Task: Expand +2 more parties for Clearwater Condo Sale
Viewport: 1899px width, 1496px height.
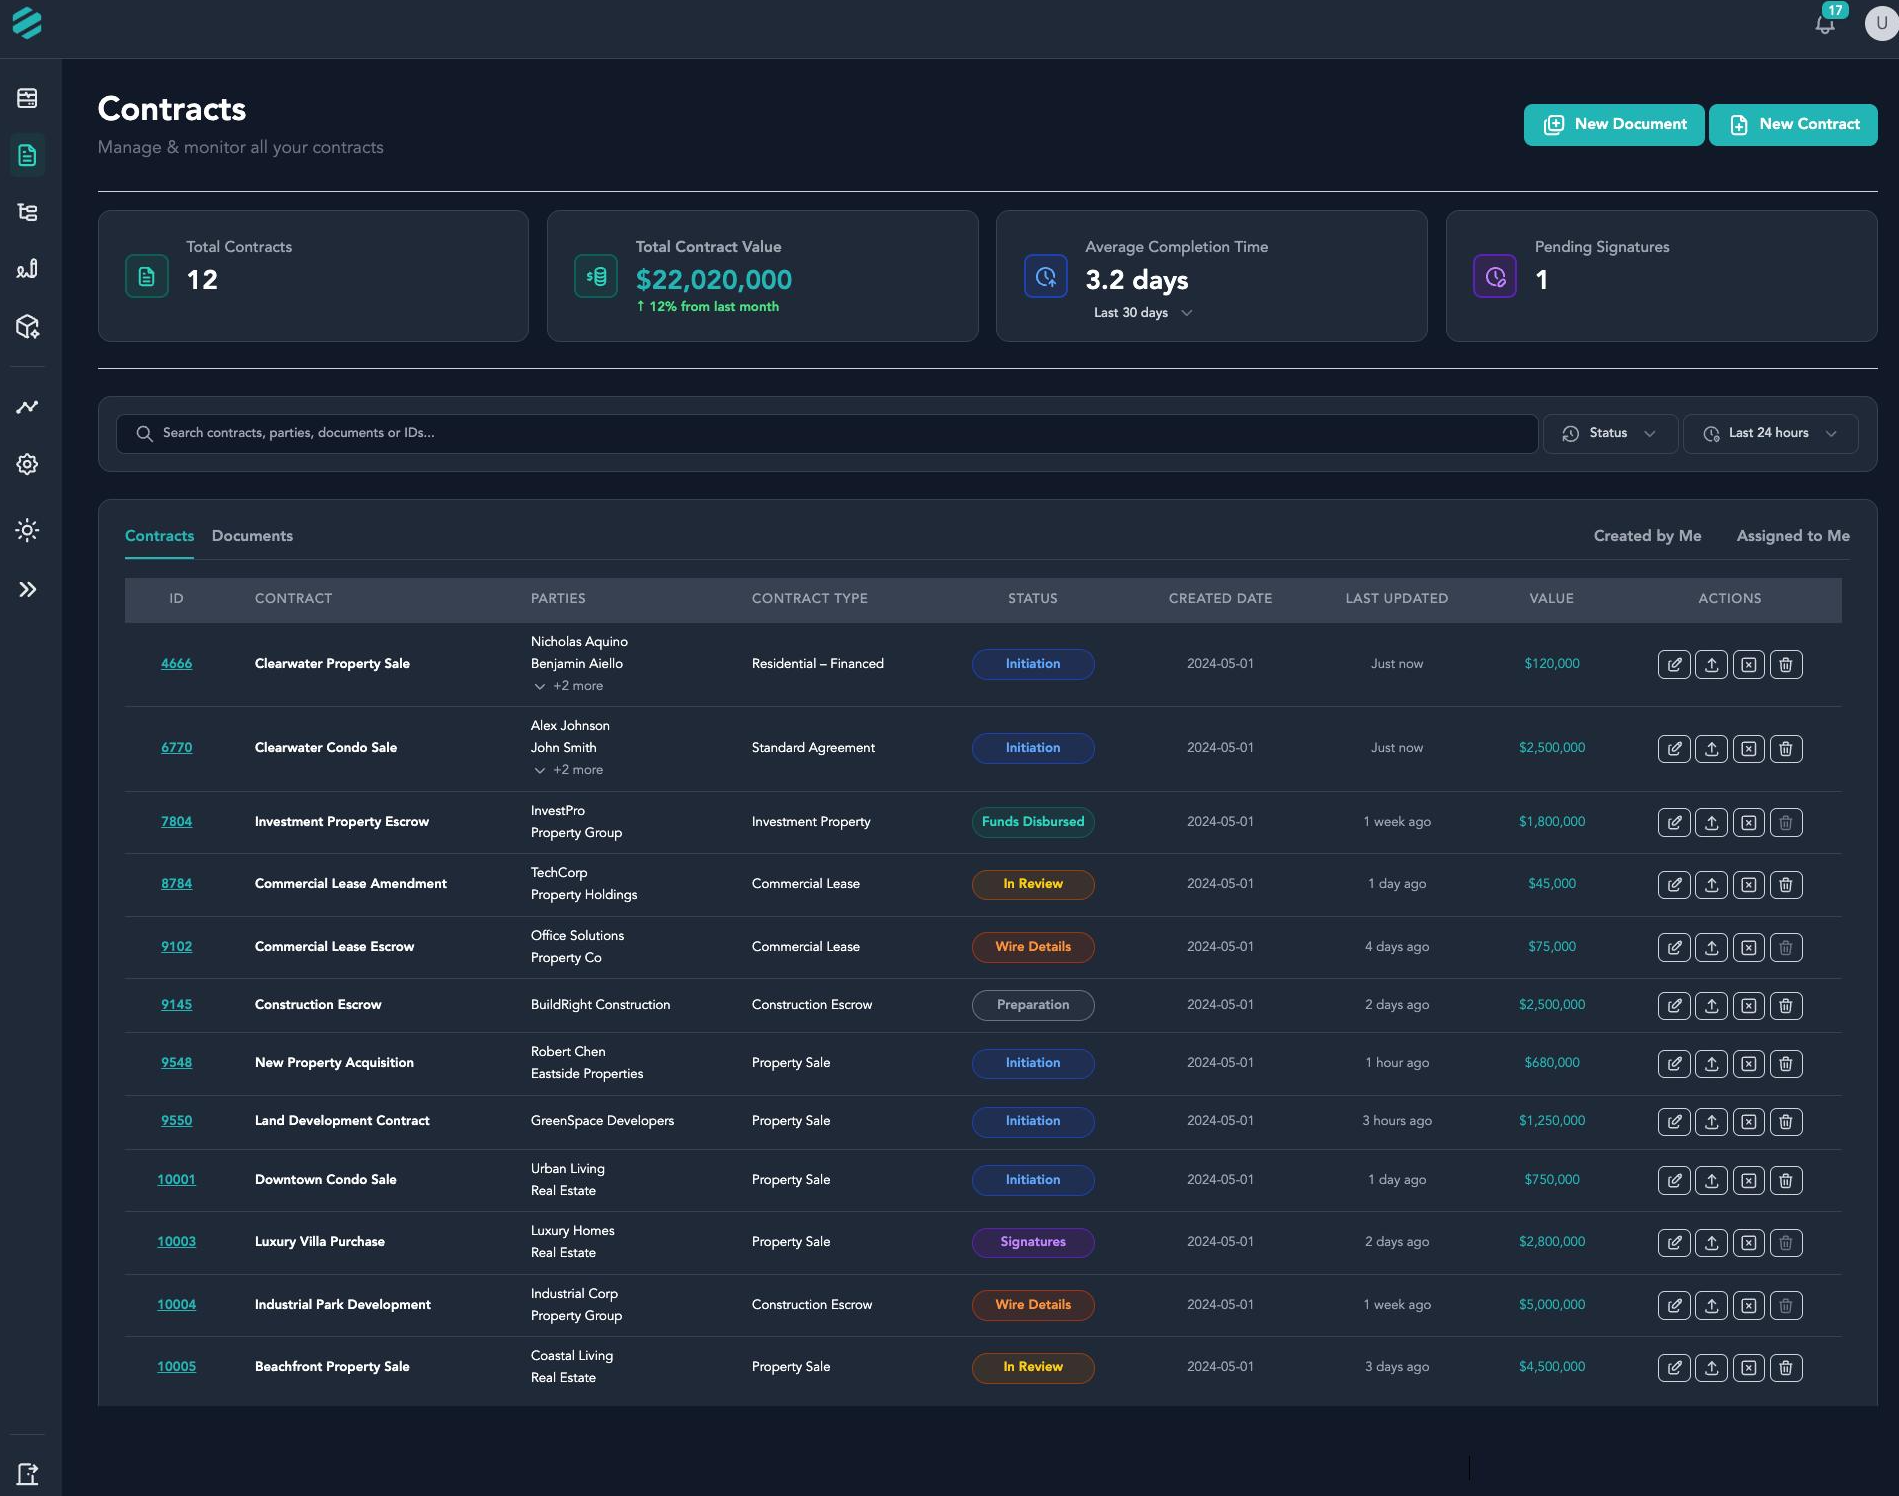Action: (x=568, y=770)
